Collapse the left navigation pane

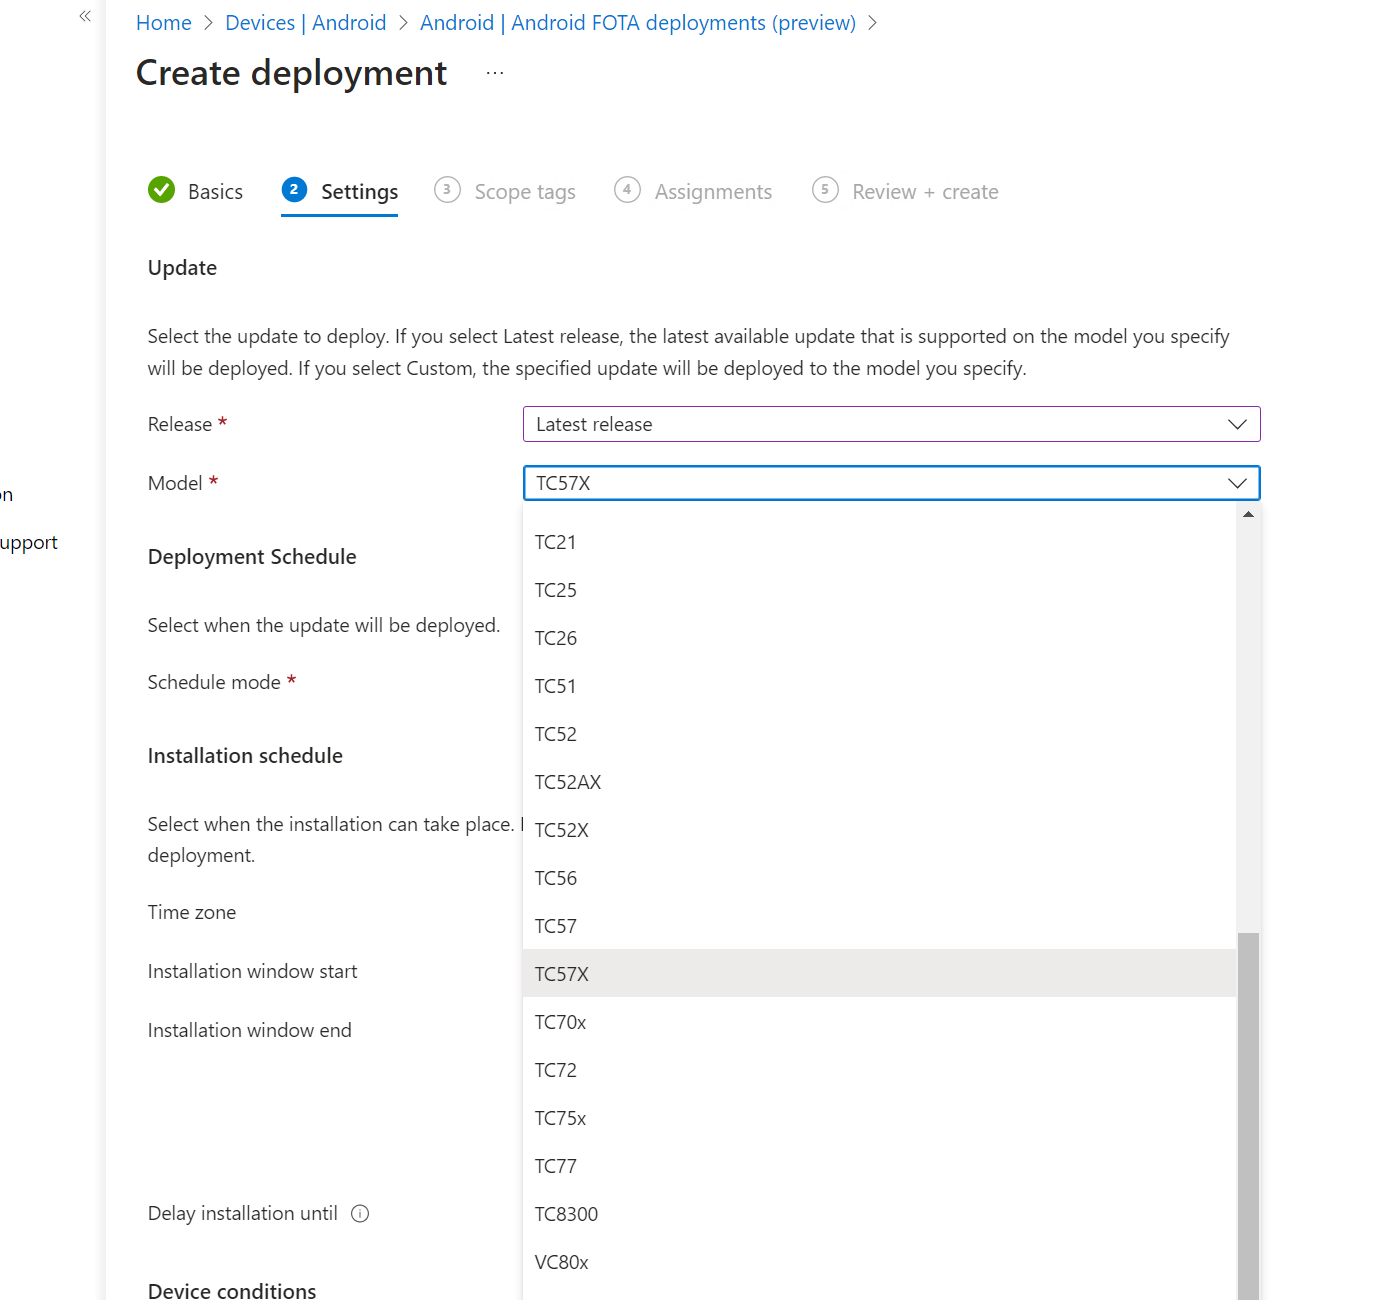click(85, 16)
